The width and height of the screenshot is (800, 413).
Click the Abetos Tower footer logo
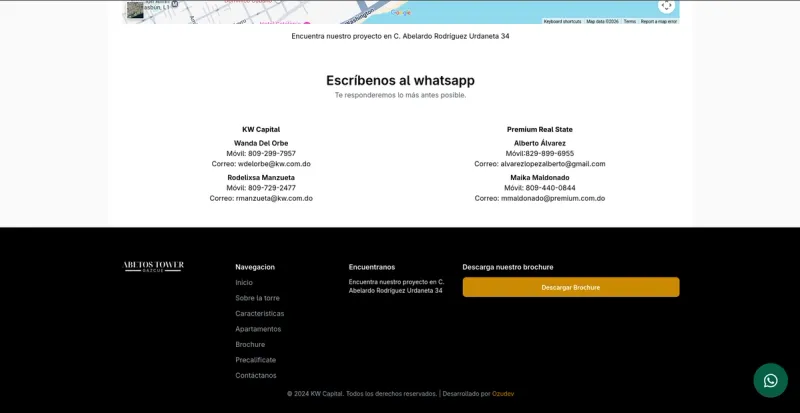(154, 266)
